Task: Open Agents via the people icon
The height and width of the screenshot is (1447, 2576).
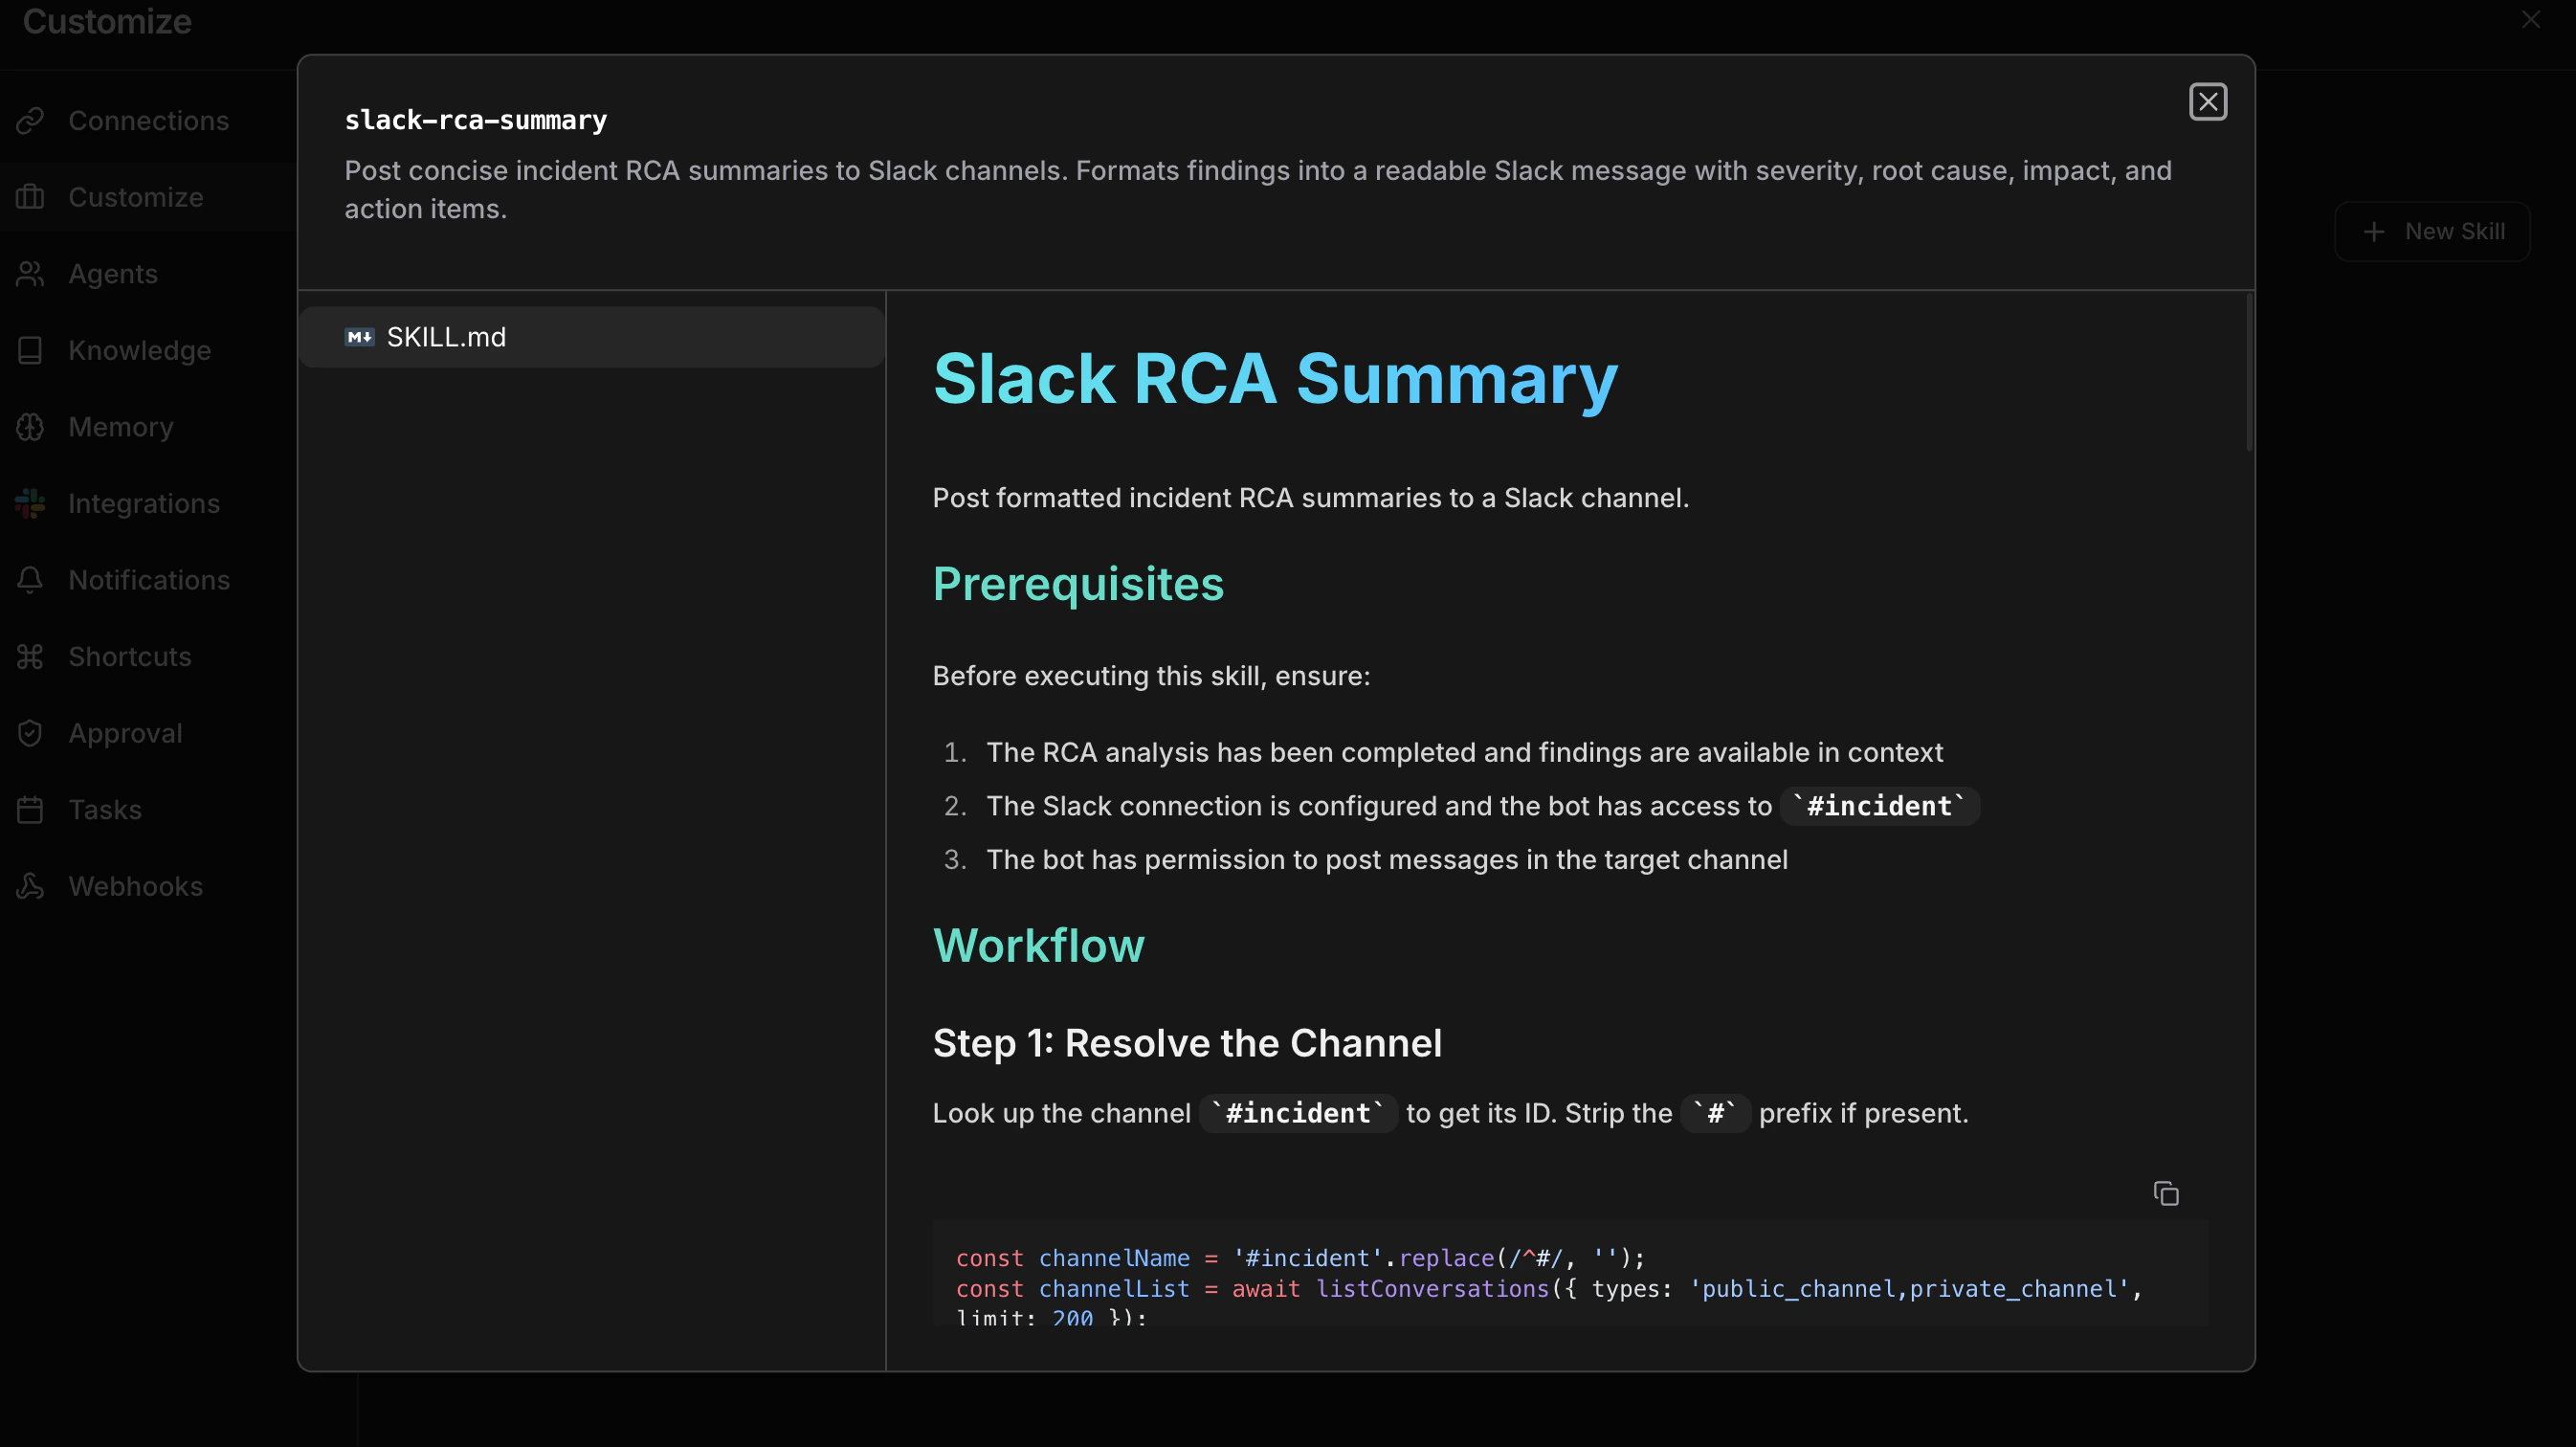Action: (31, 273)
